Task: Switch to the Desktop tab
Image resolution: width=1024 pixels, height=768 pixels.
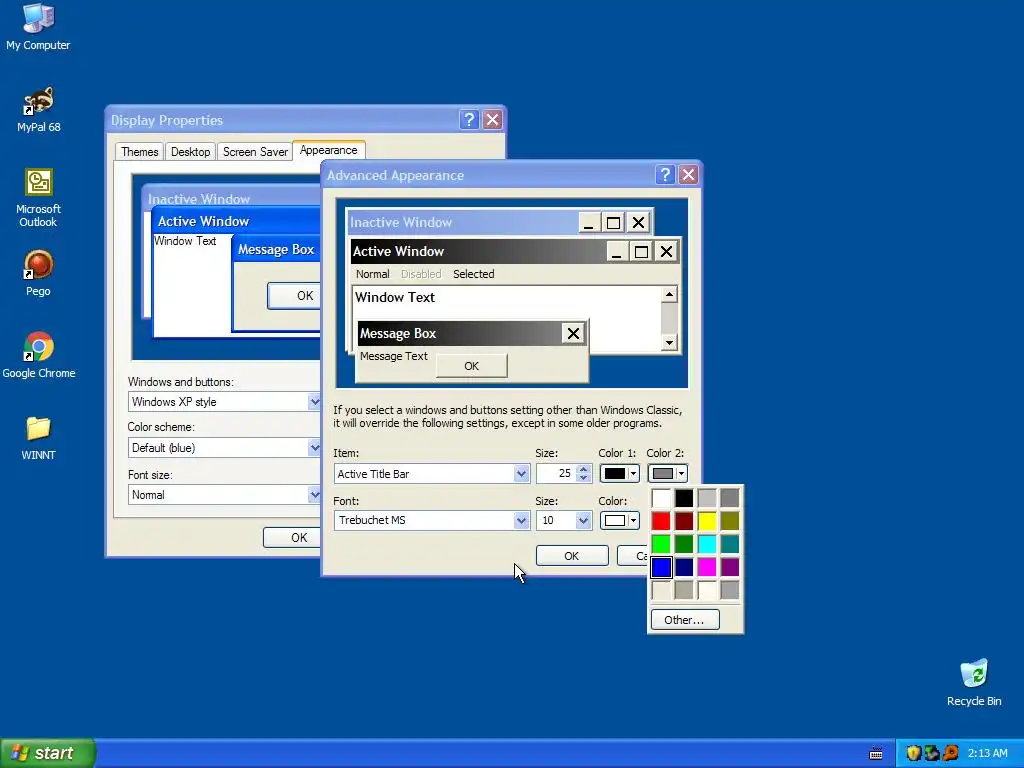Action: [x=190, y=152]
